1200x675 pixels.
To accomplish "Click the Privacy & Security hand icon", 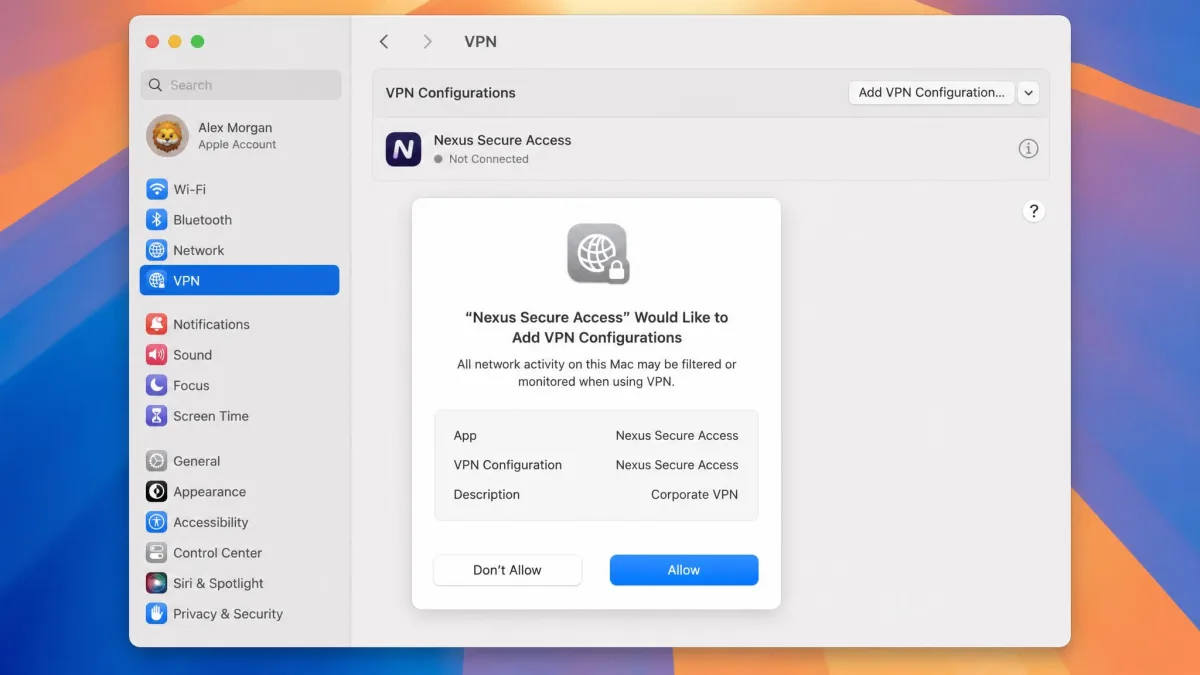I will coord(156,614).
